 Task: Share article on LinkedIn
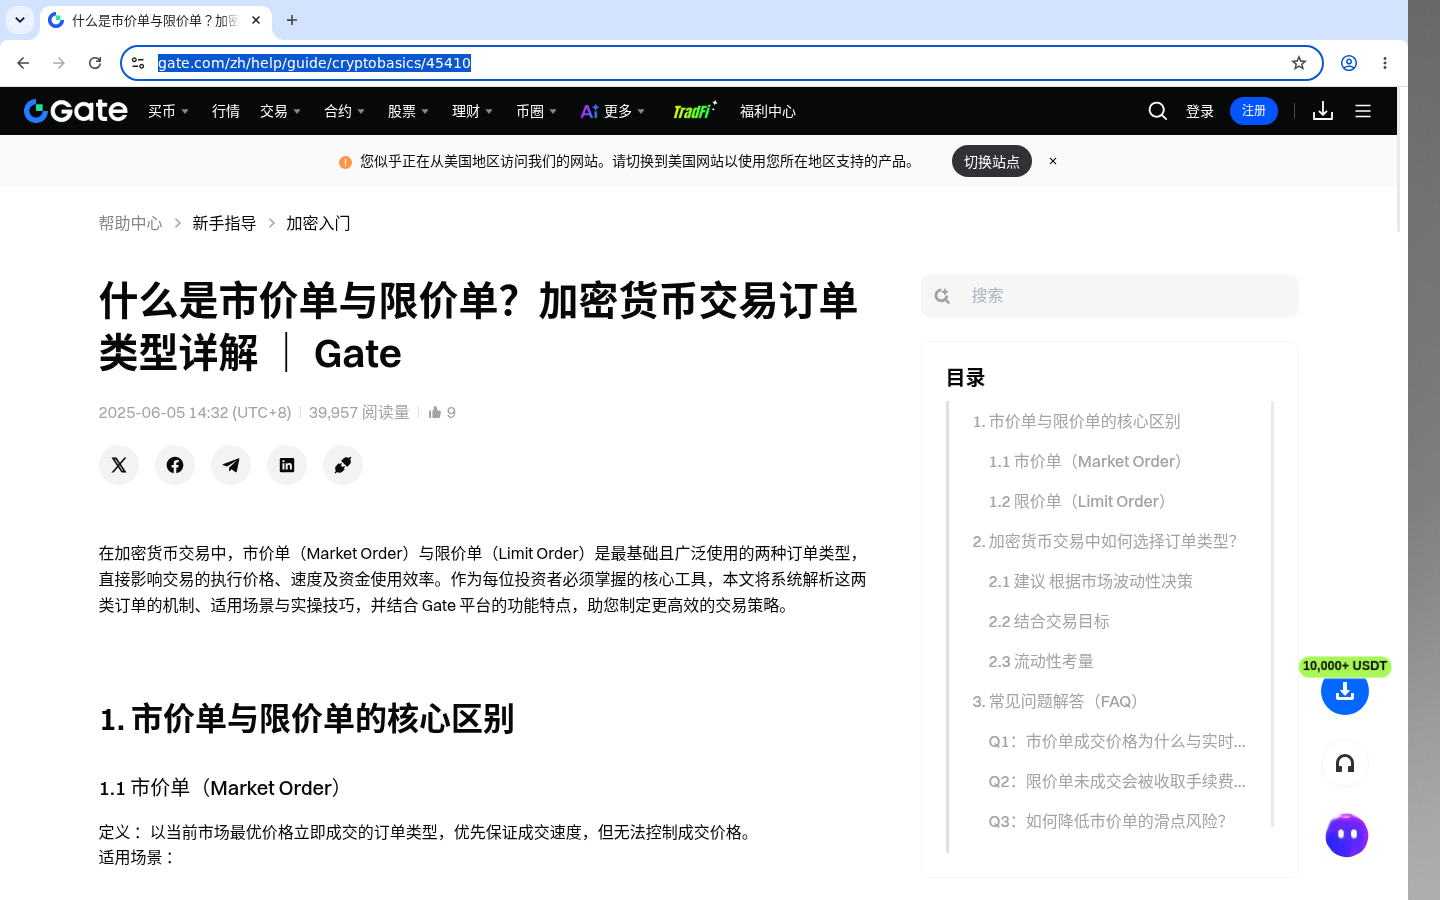point(287,465)
